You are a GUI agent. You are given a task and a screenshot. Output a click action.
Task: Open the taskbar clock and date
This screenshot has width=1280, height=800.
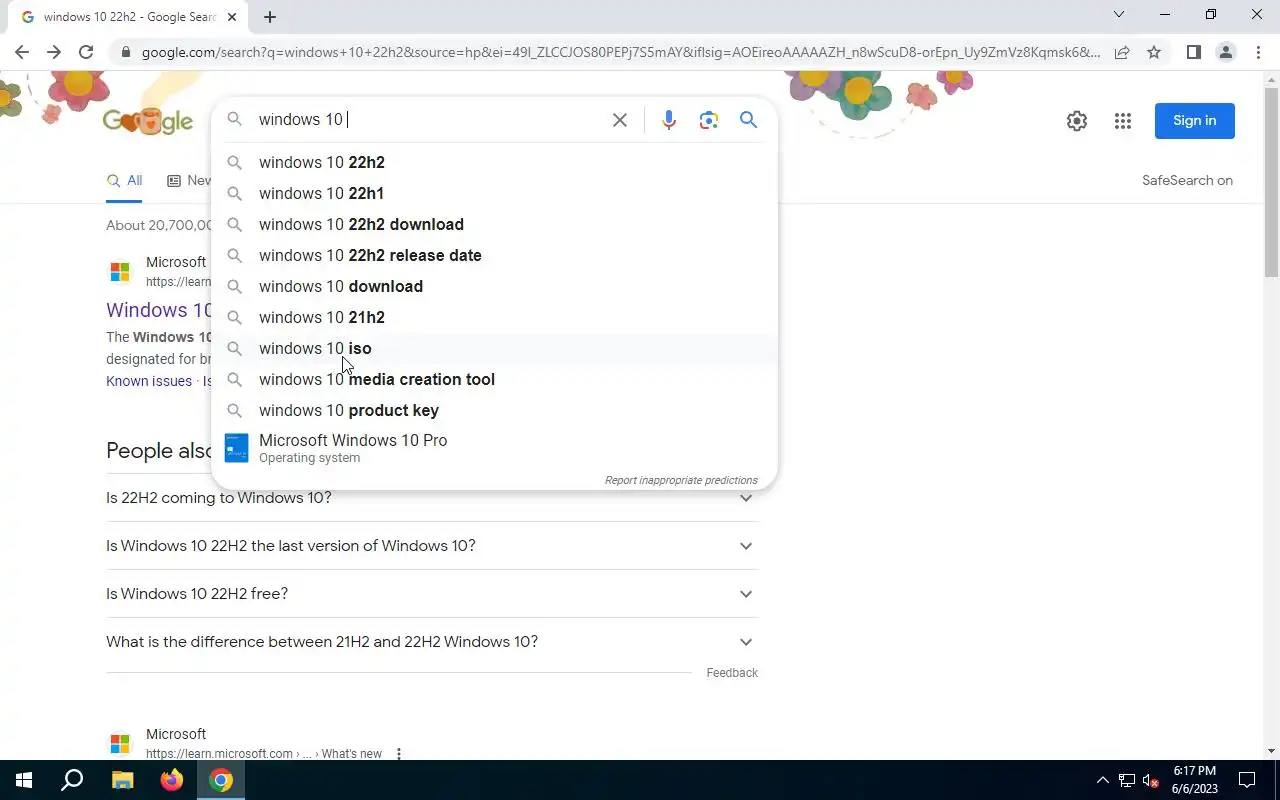1194,780
